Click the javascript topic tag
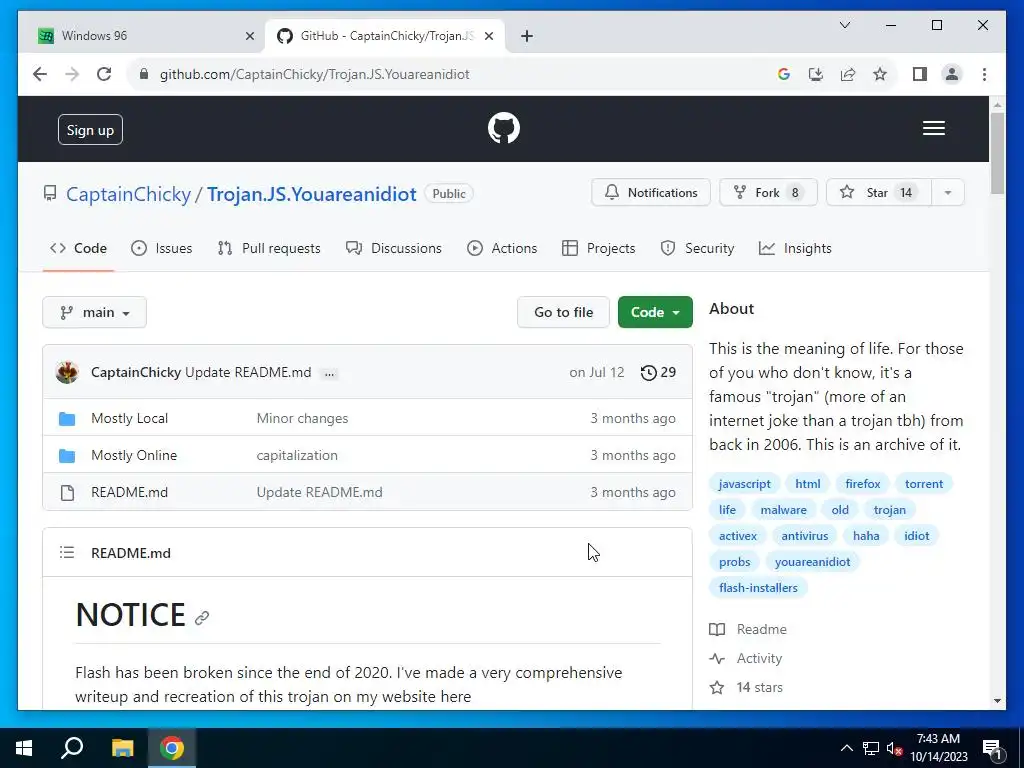 coord(744,484)
